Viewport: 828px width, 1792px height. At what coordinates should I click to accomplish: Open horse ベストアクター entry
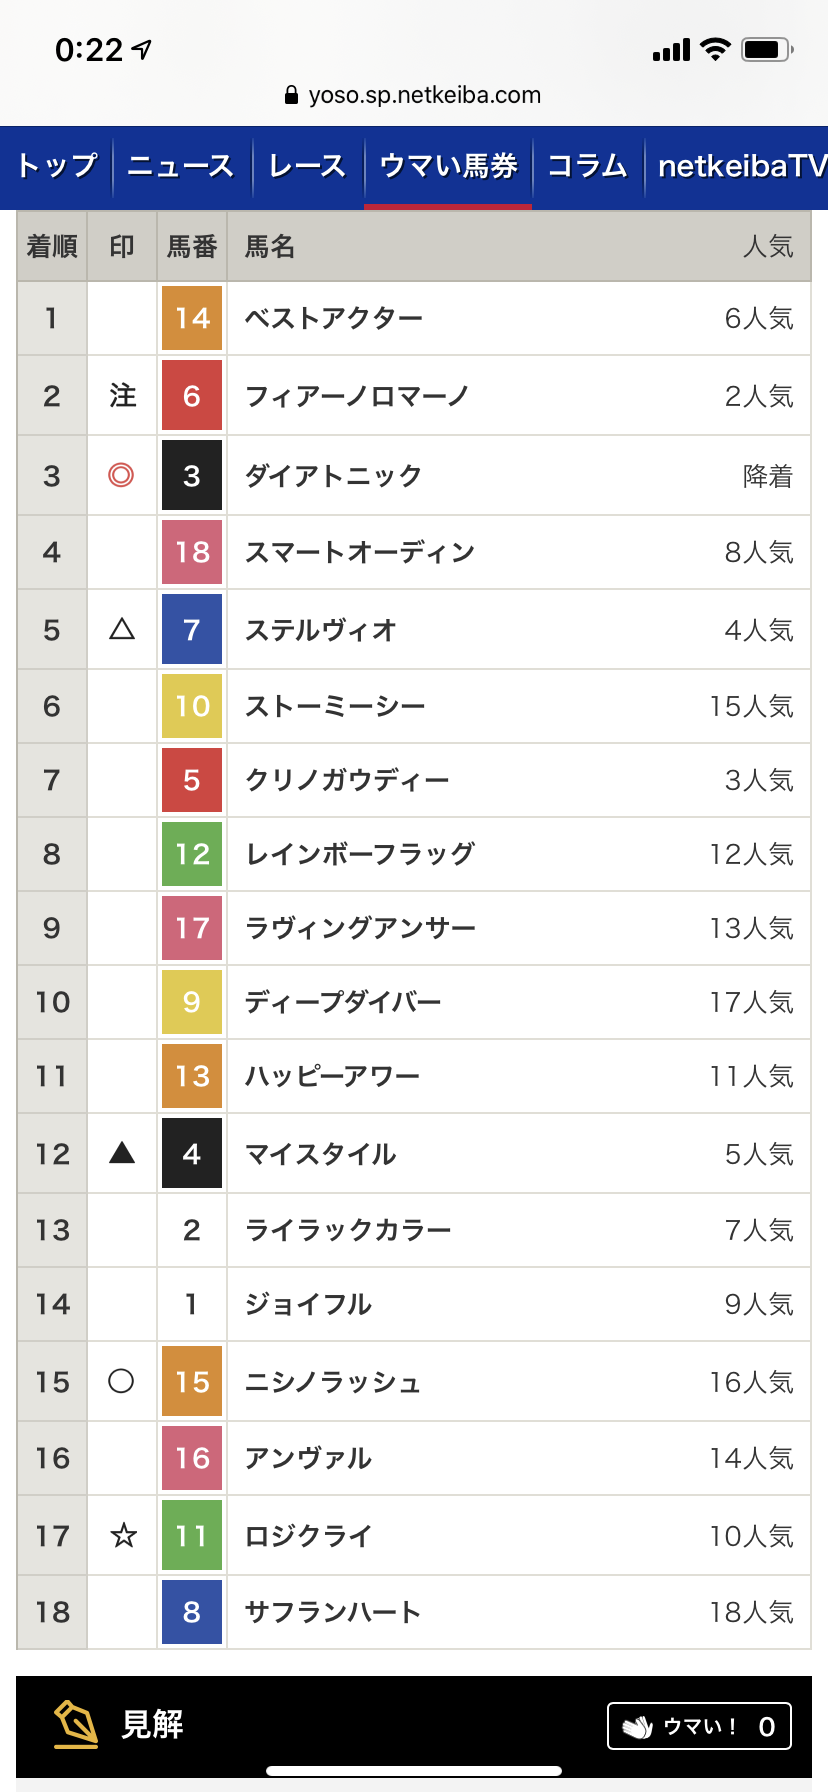tap(334, 318)
